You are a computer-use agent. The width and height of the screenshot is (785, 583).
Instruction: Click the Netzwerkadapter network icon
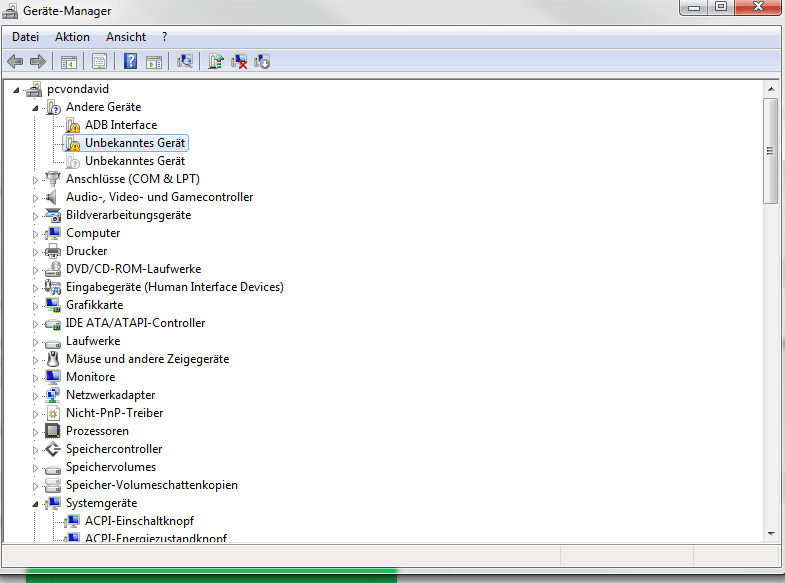tap(53, 395)
